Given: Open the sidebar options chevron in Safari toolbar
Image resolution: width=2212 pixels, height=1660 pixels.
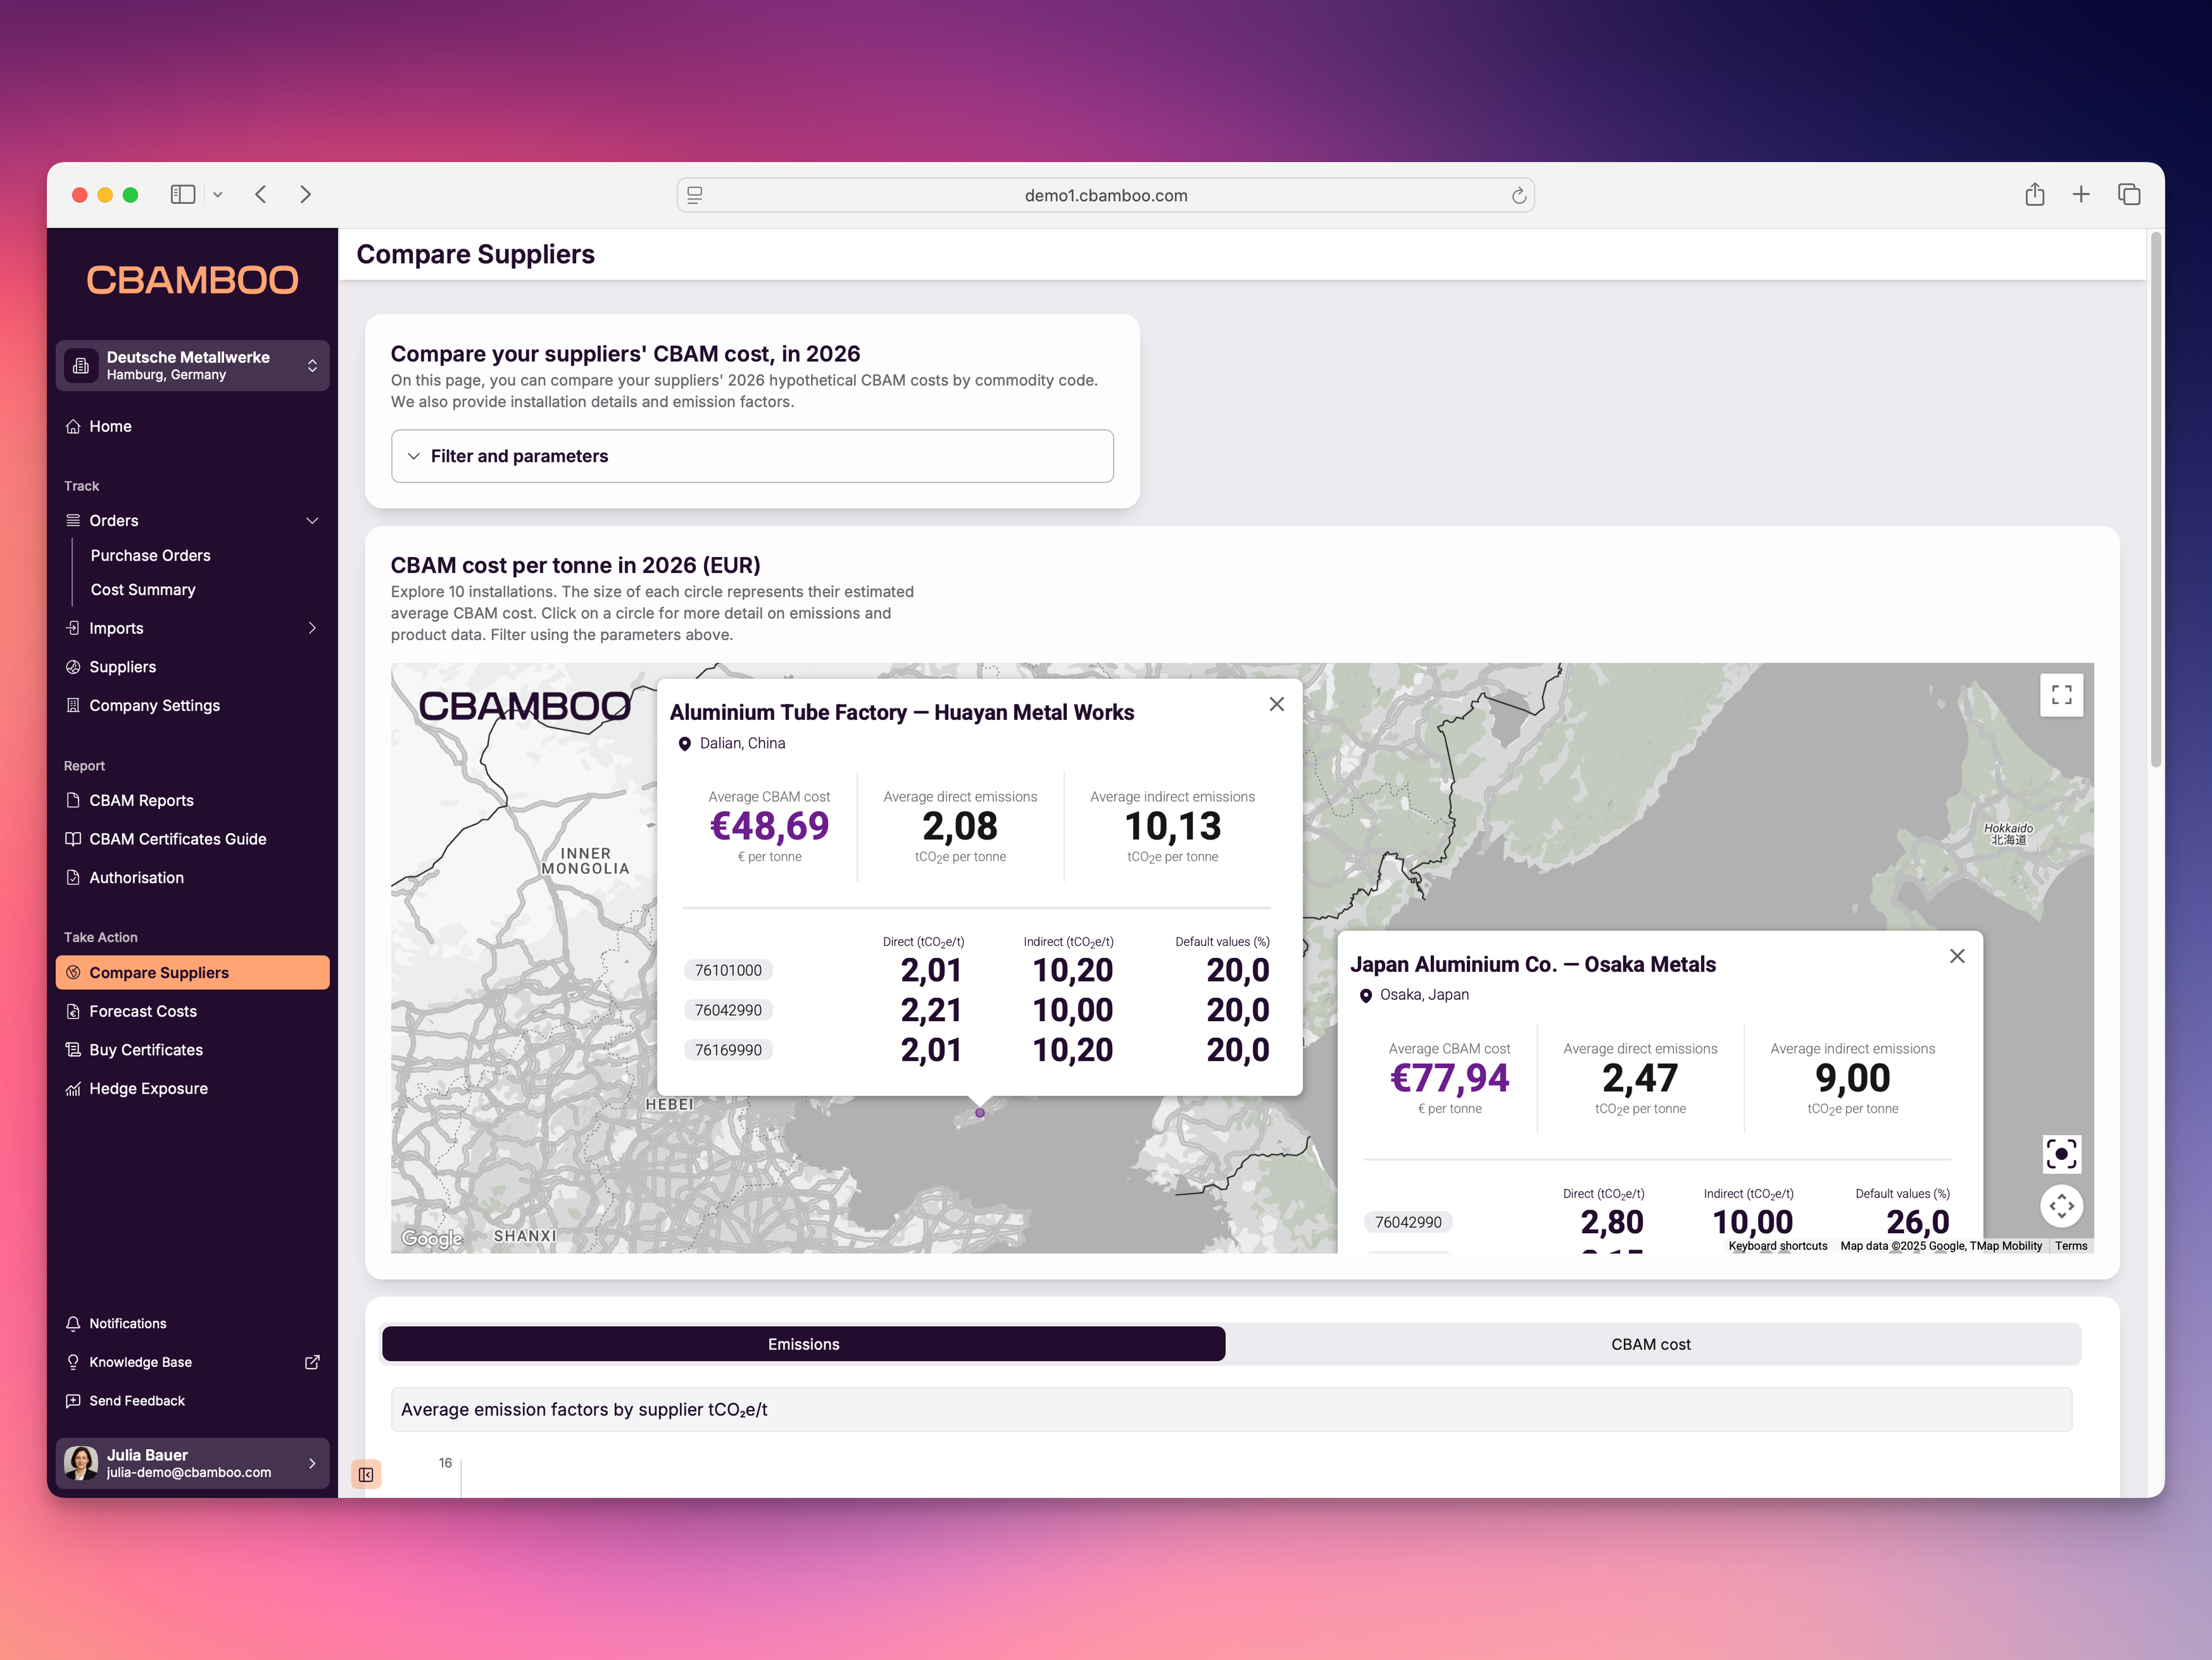Looking at the screenshot, I should point(217,195).
